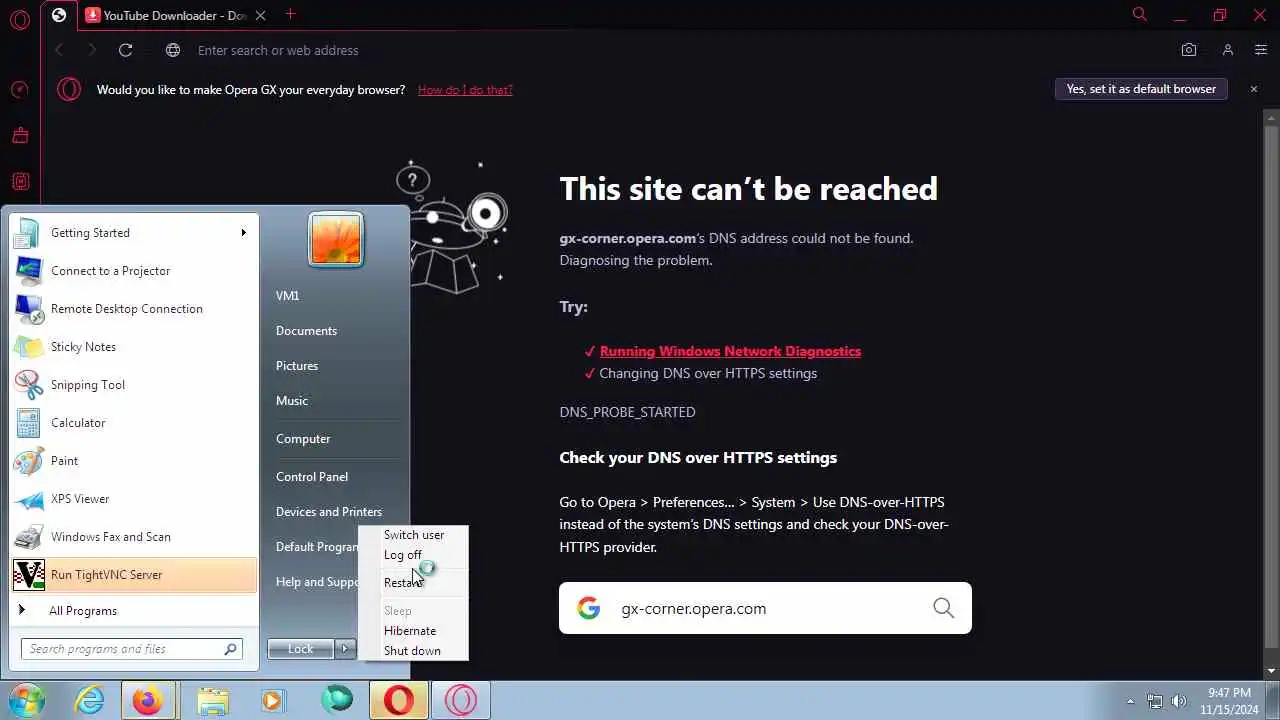Open Devices and Printers
The image size is (1280, 720).
pyautogui.click(x=329, y=512)
